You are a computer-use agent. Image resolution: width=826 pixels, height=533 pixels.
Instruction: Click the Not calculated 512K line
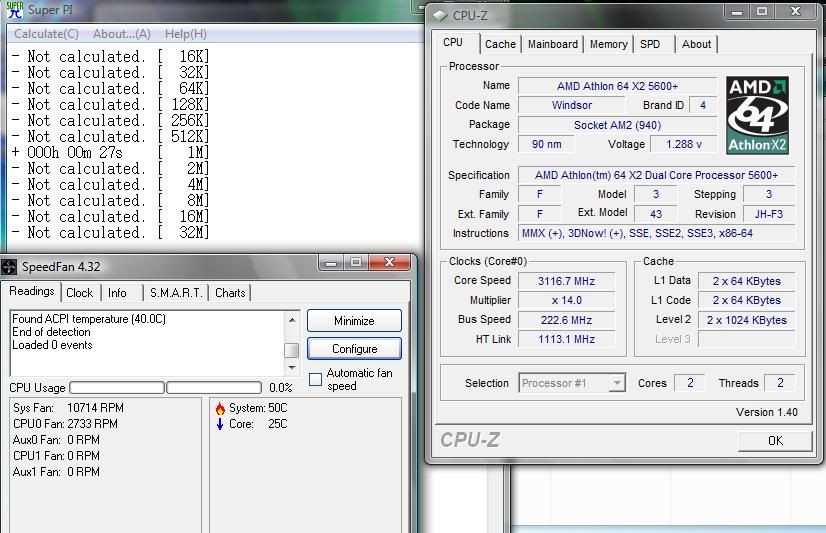tap(111, 137)
